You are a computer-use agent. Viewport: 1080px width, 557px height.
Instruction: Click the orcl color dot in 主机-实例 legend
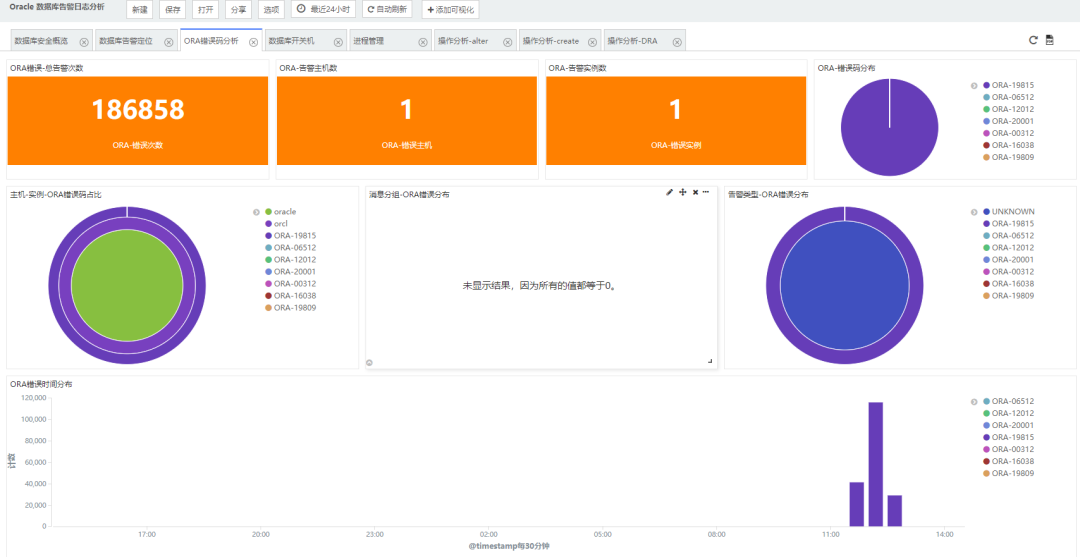(x=269, y=224)
